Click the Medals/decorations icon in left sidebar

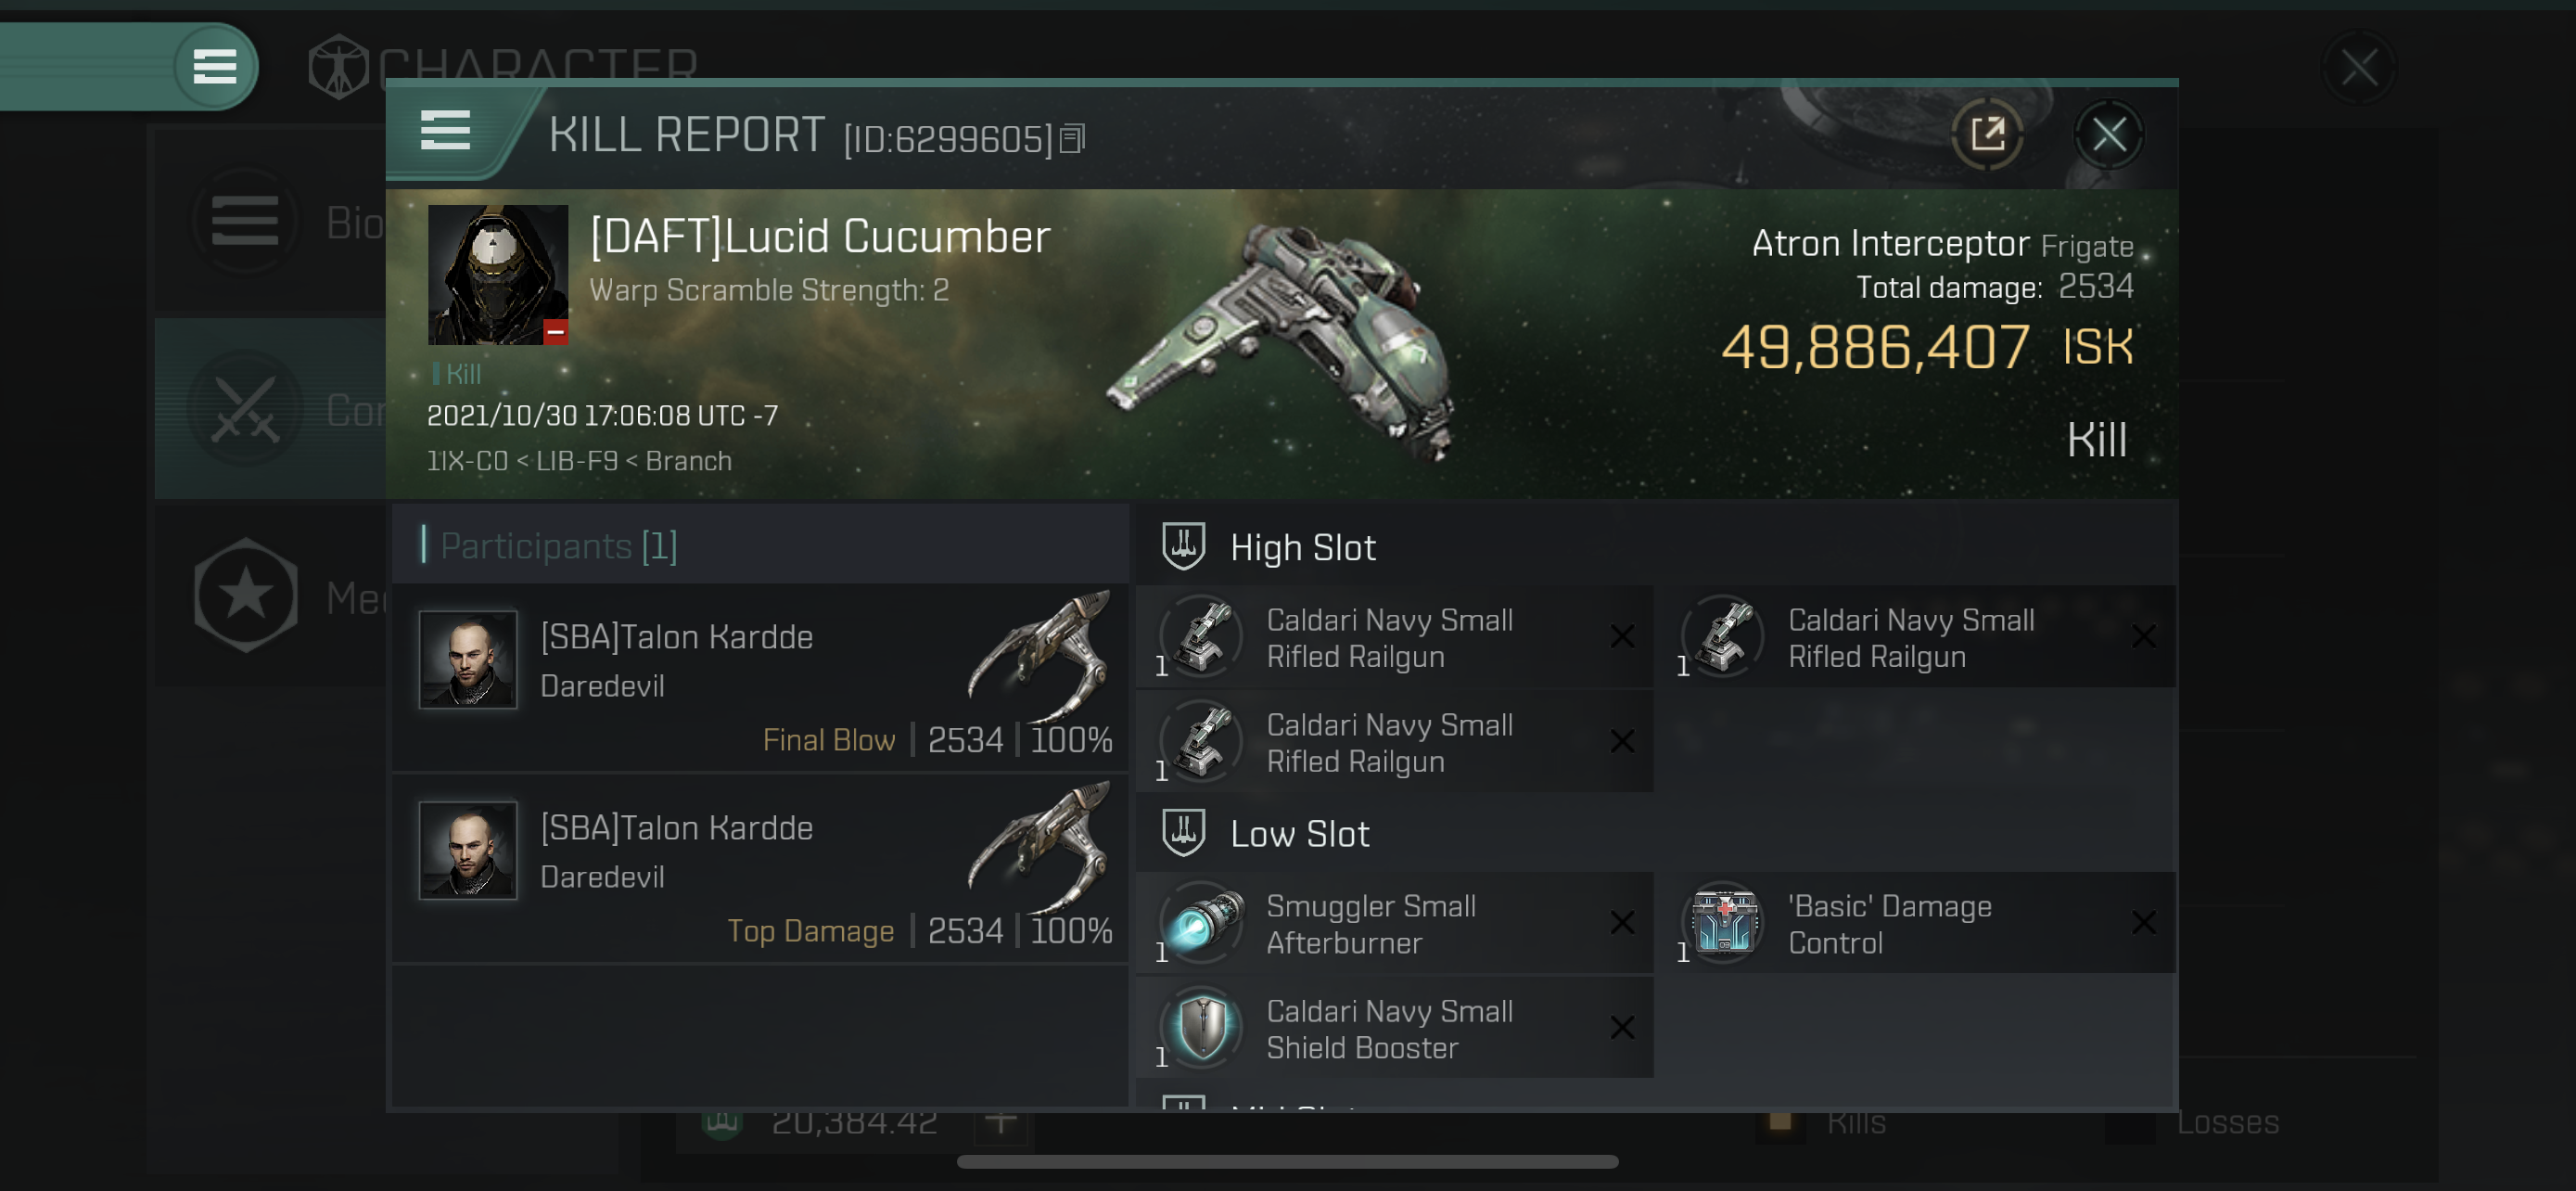247,595
